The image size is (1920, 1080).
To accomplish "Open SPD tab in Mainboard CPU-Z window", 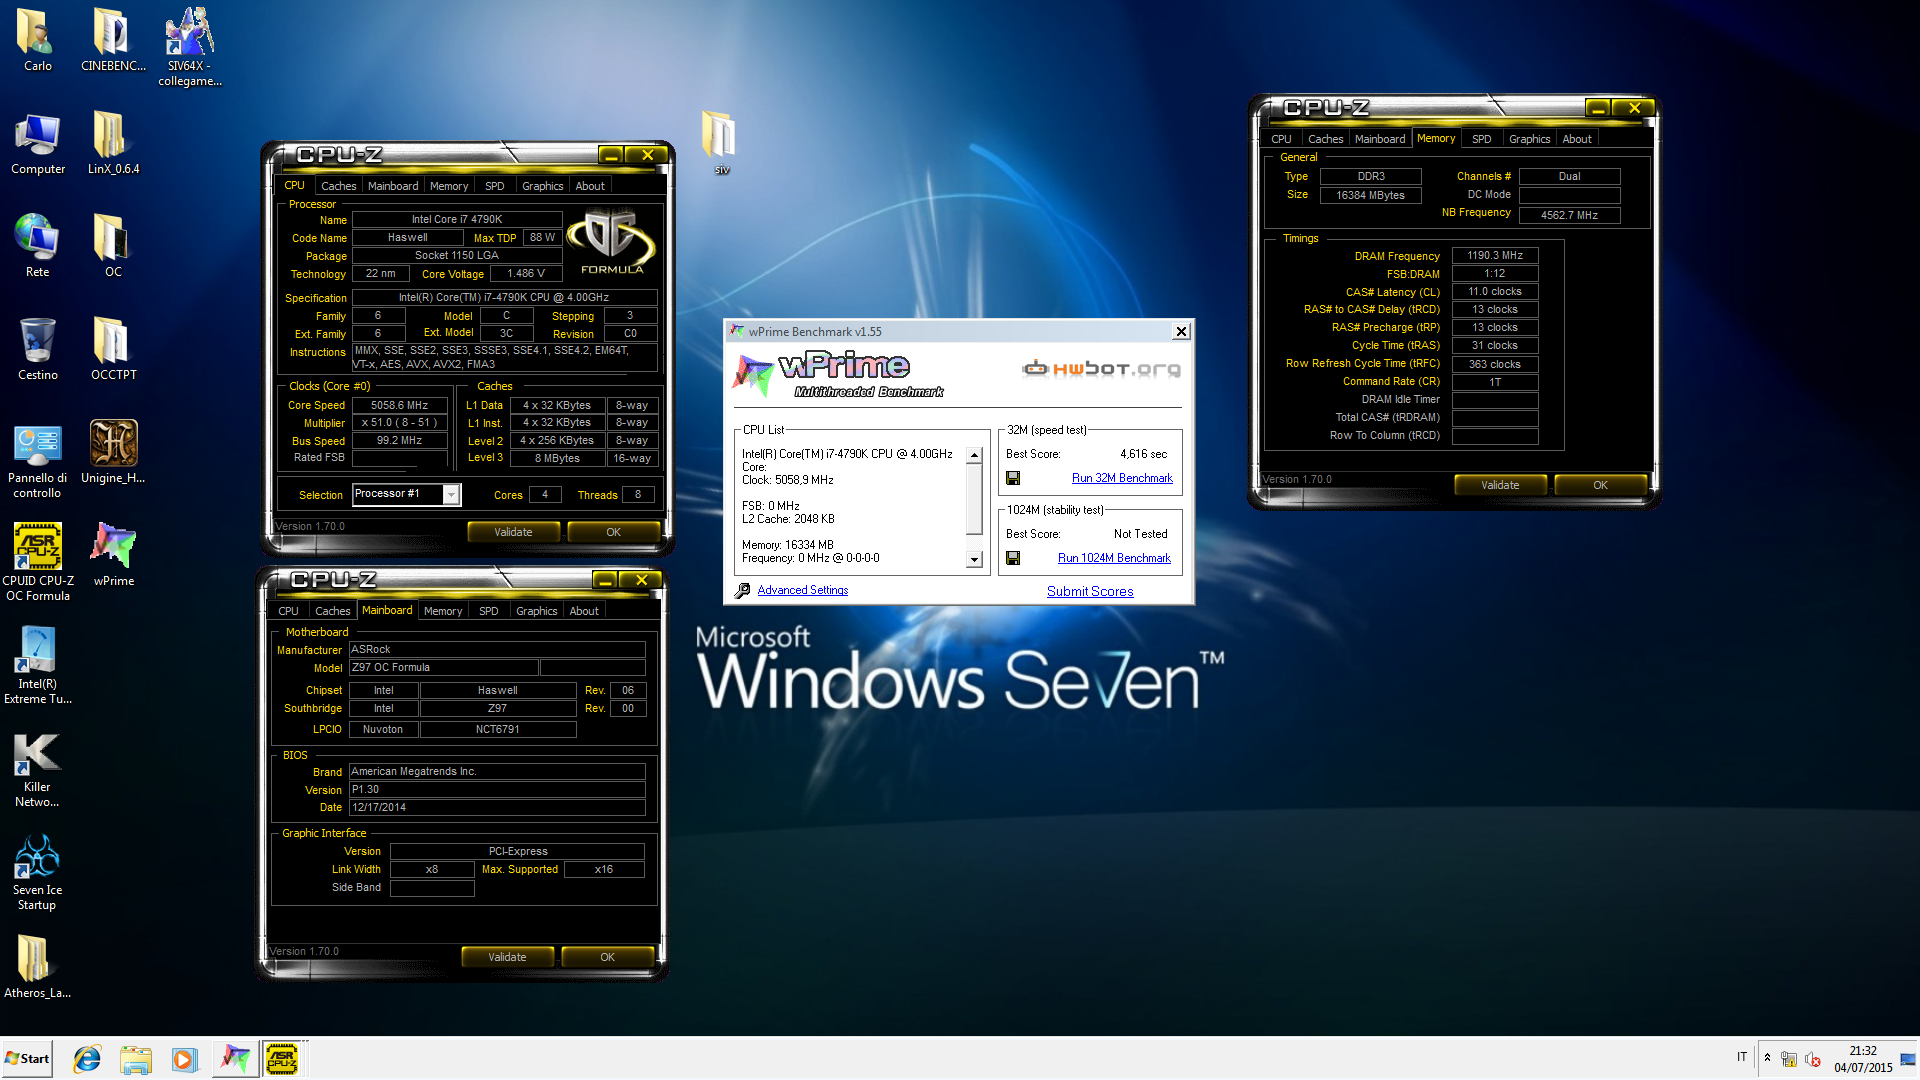I will [x=488, y=611].
